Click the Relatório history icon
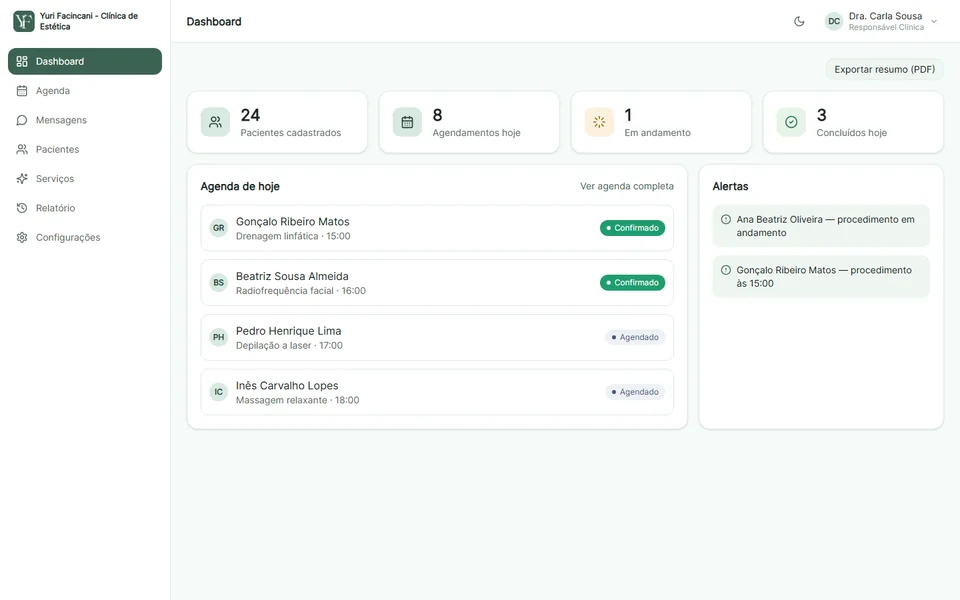 (x=22, y=208)
